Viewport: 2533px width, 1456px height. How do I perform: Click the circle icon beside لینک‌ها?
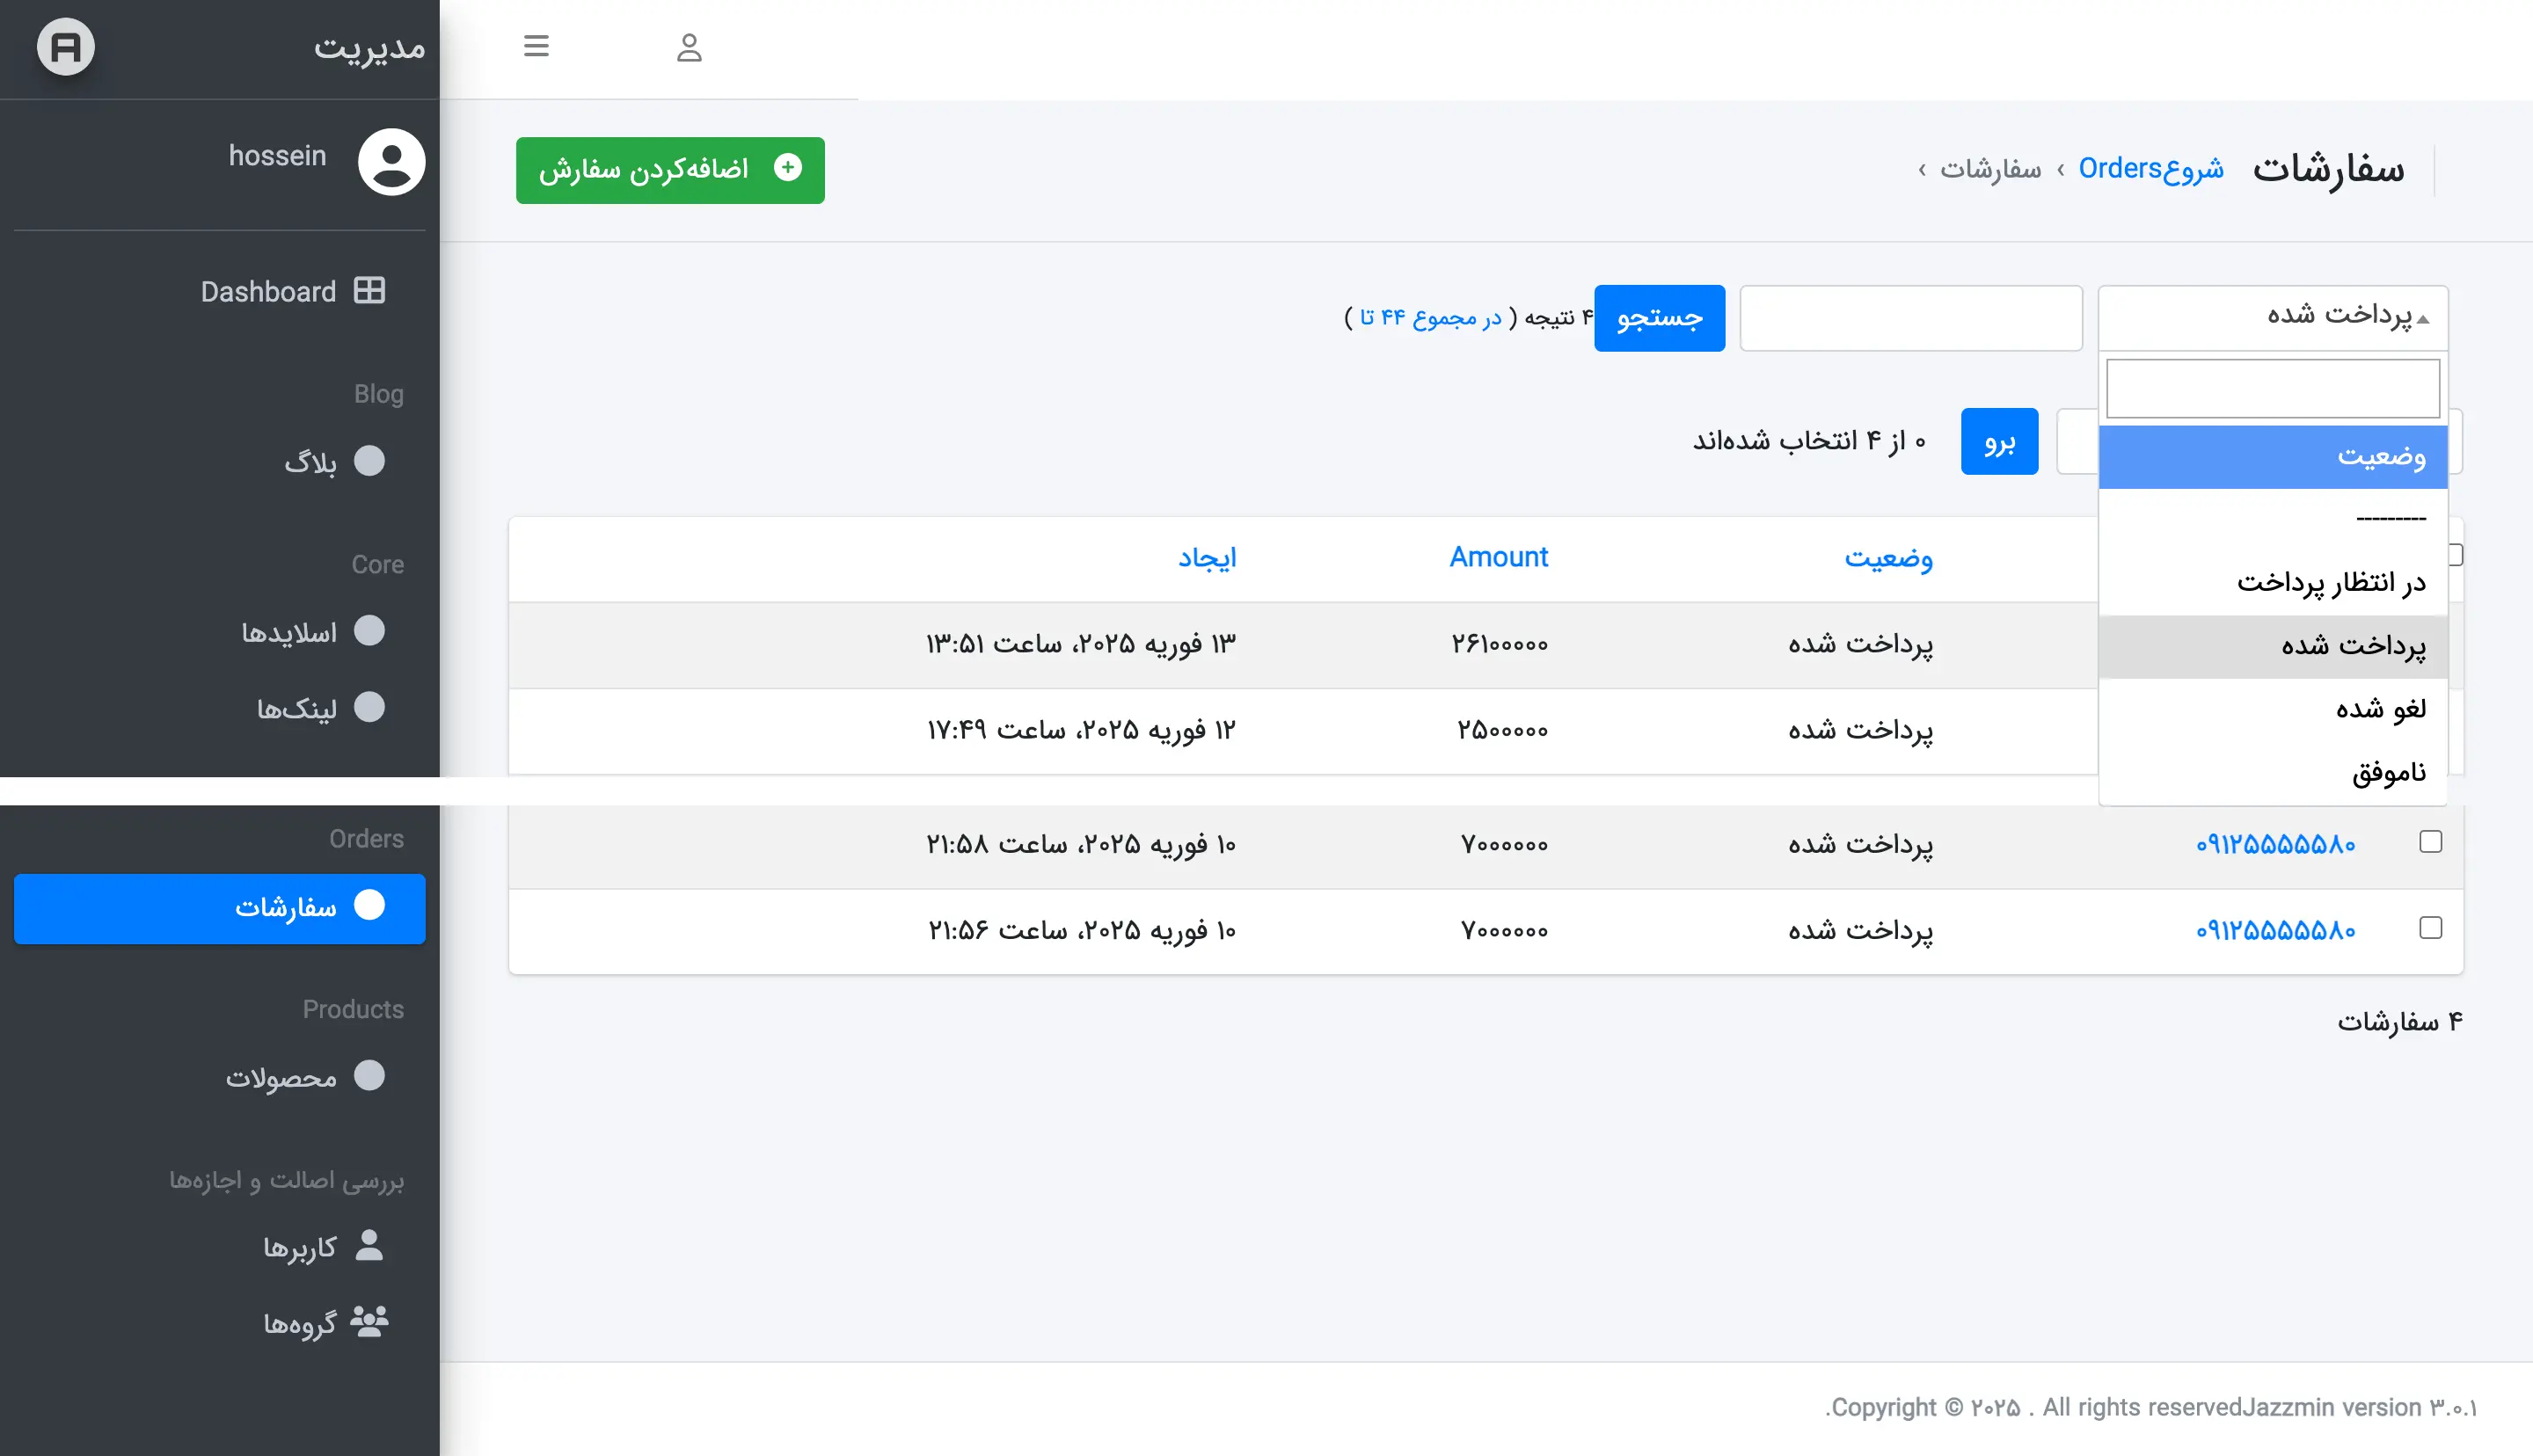[x=369, y=707]
